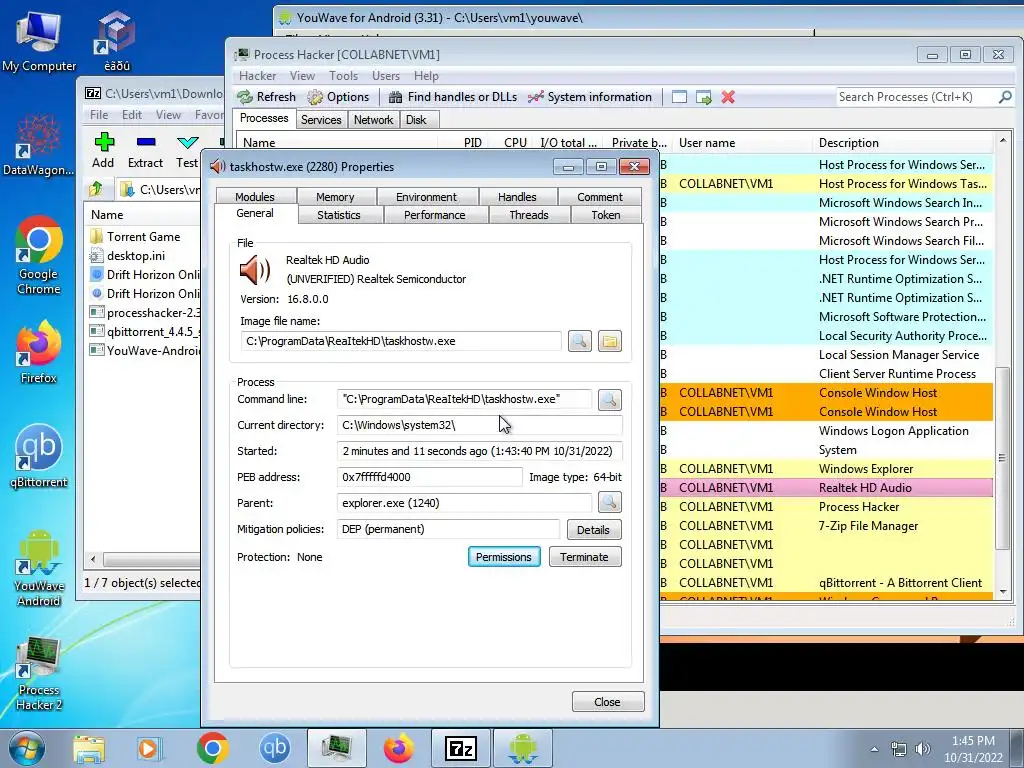Click the taskbar clock showing 1:45 PM

point(973,749)
